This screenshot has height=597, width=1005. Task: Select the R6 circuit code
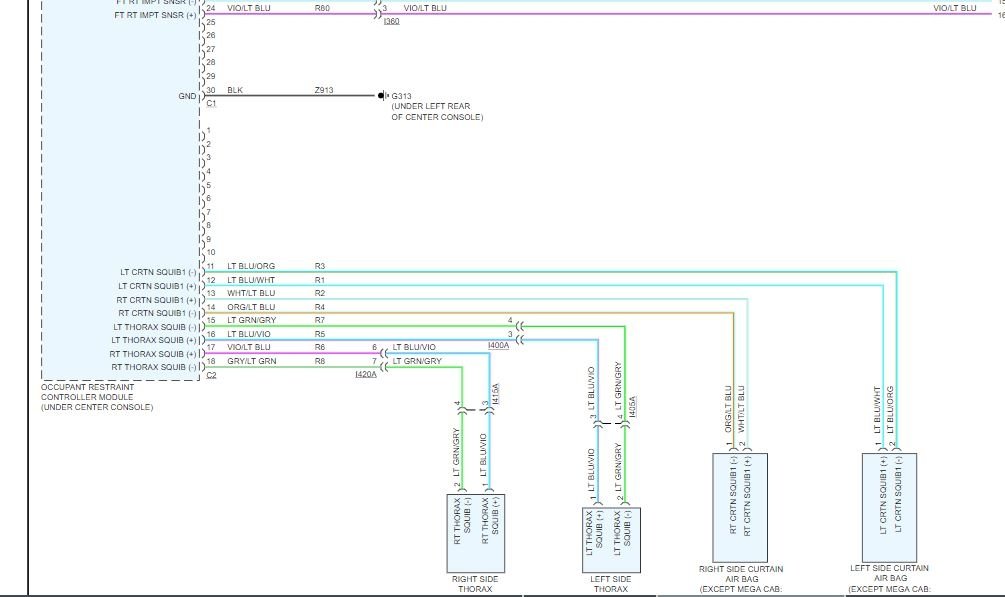tap(320, 347)
